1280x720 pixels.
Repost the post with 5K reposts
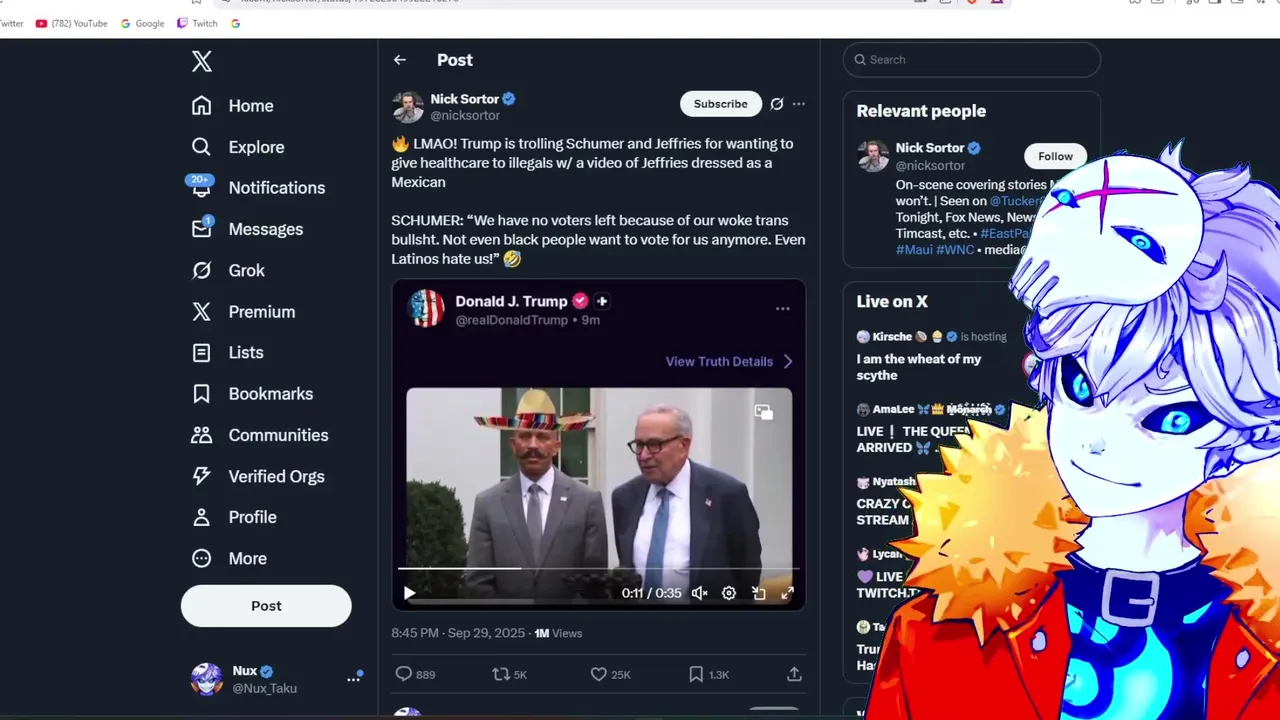point(510,675)
